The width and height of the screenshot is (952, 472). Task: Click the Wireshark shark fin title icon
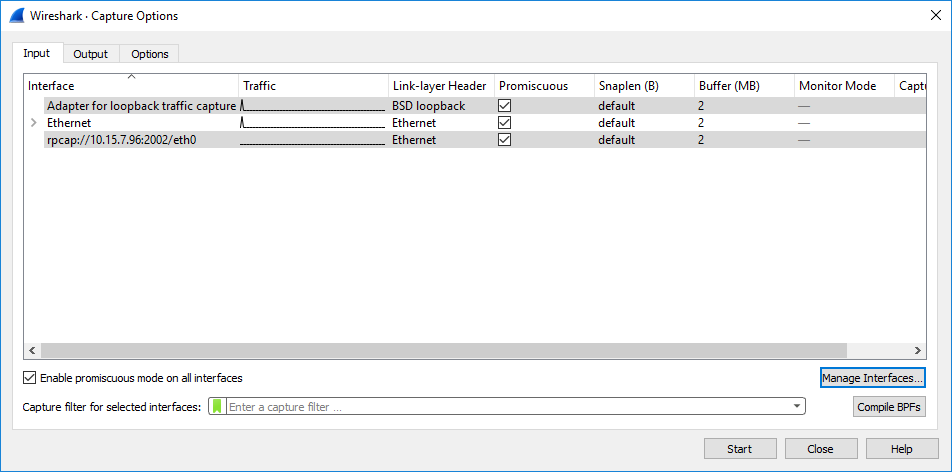pos(16,16)
